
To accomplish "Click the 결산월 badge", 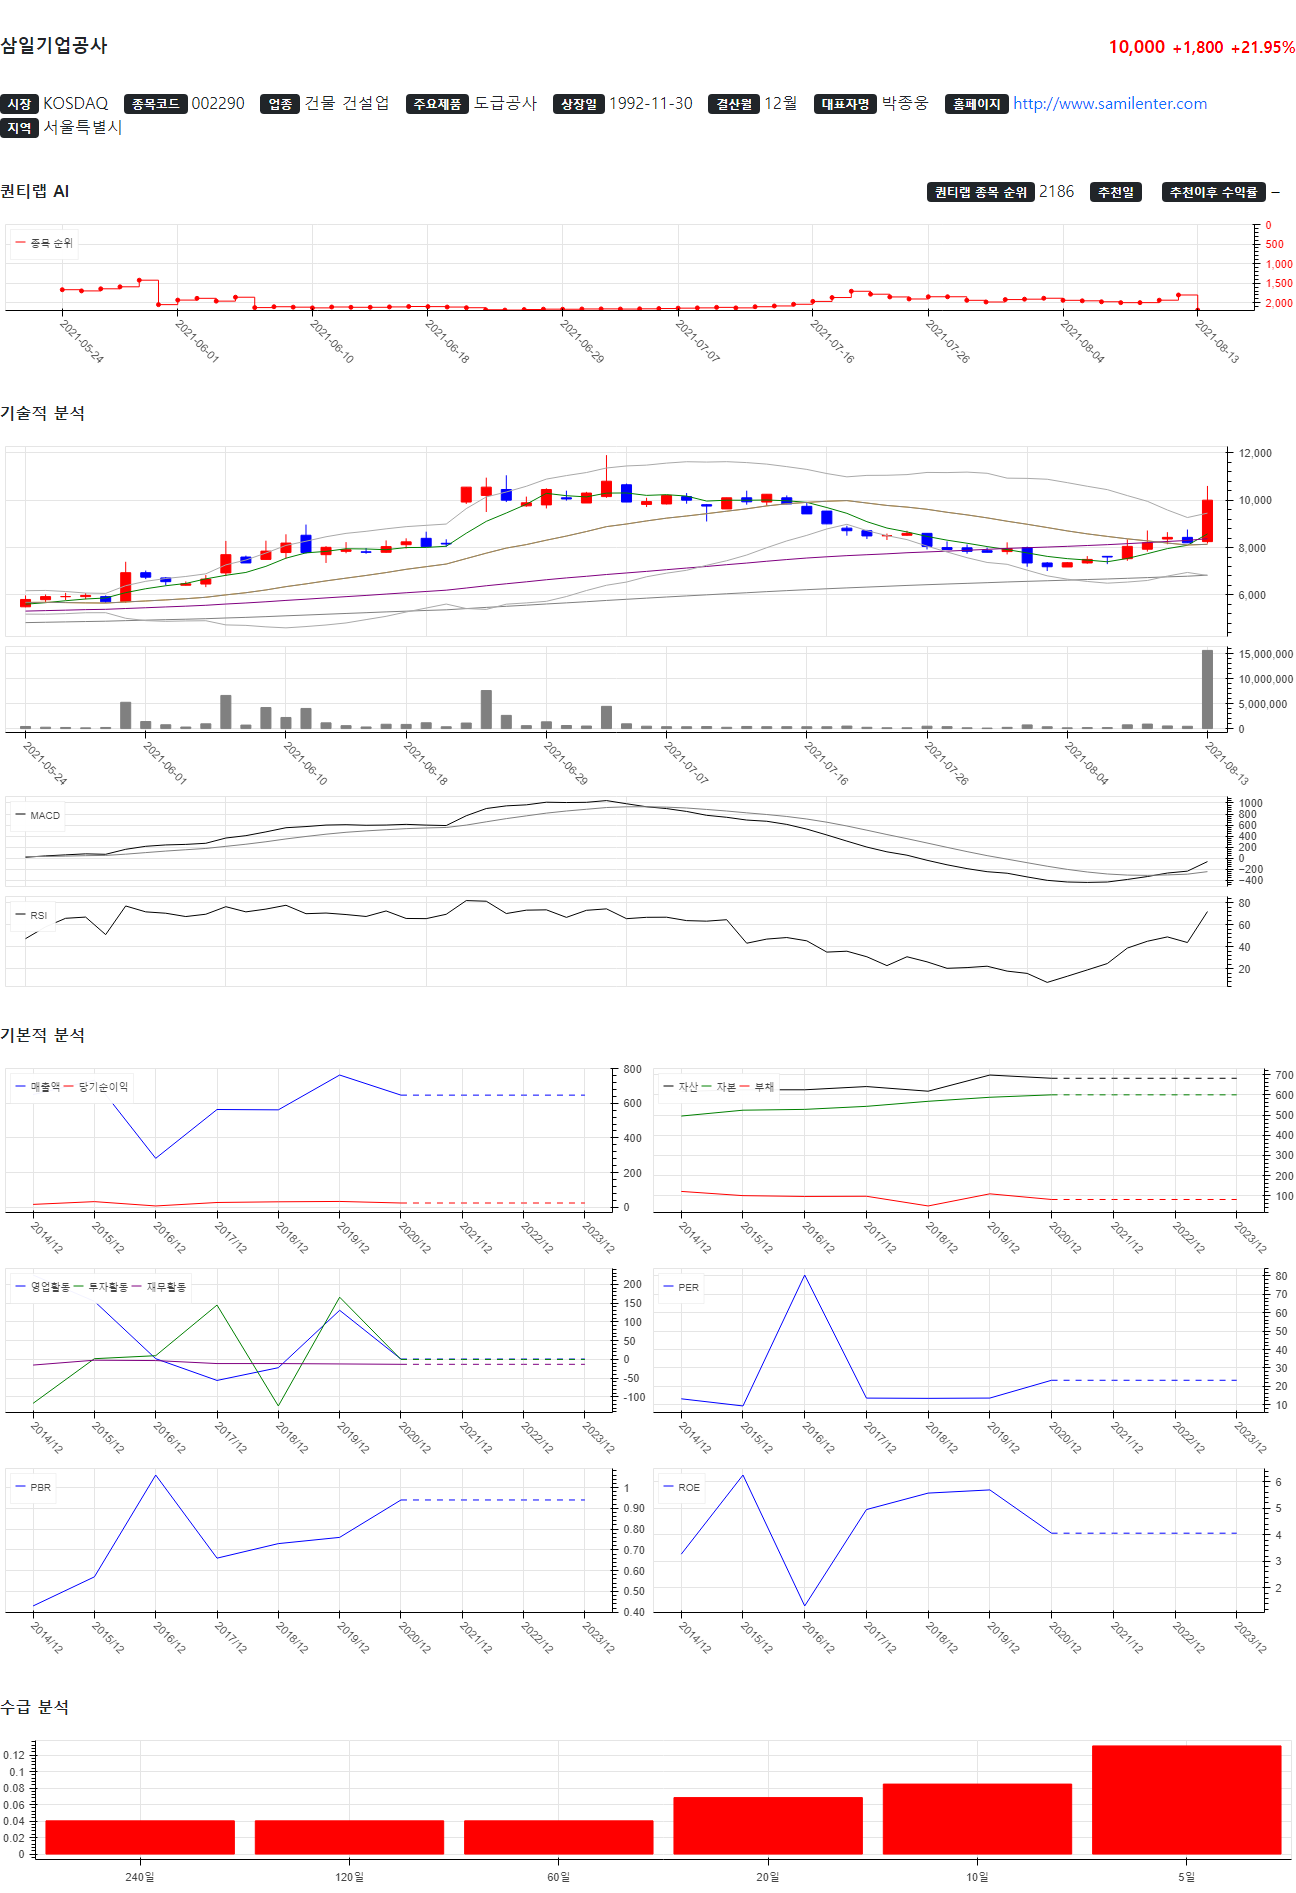I will 735,104.
